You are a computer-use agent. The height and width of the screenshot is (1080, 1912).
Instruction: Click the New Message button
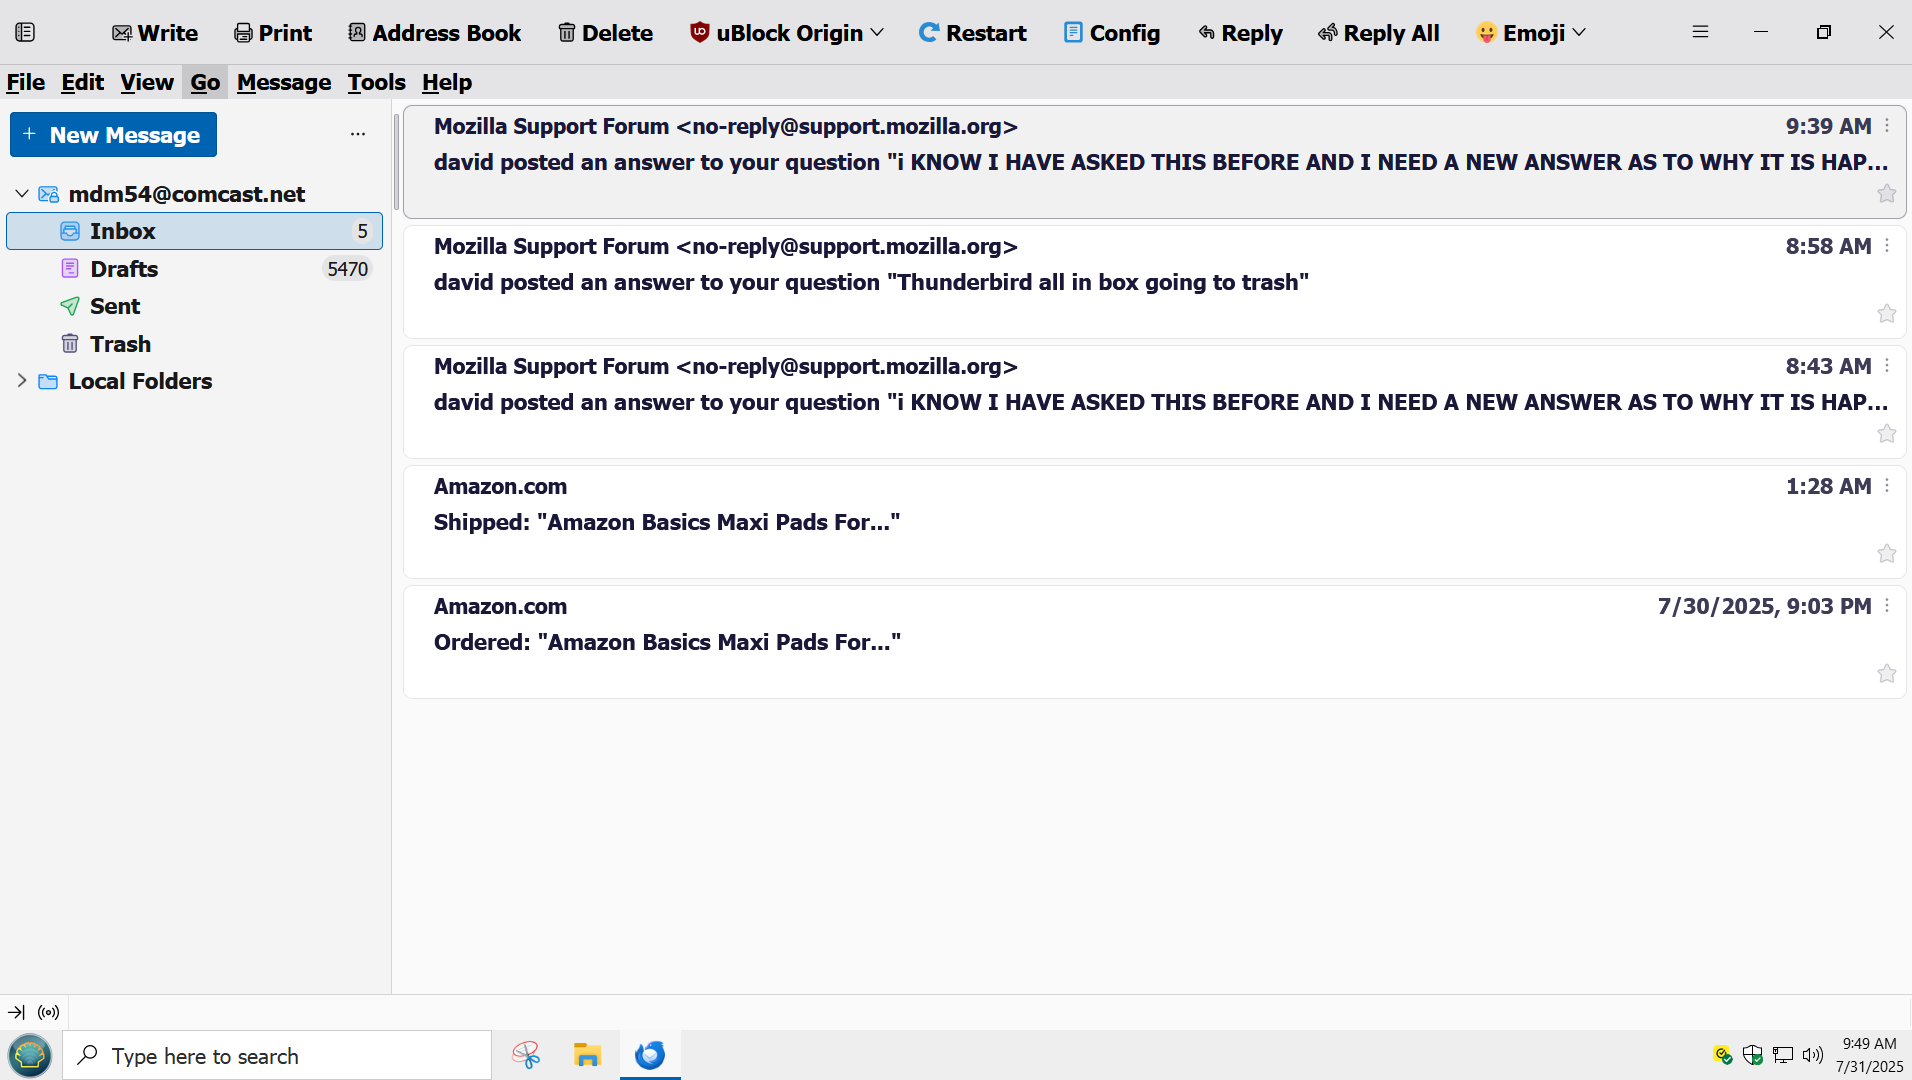tap(113, 135)
